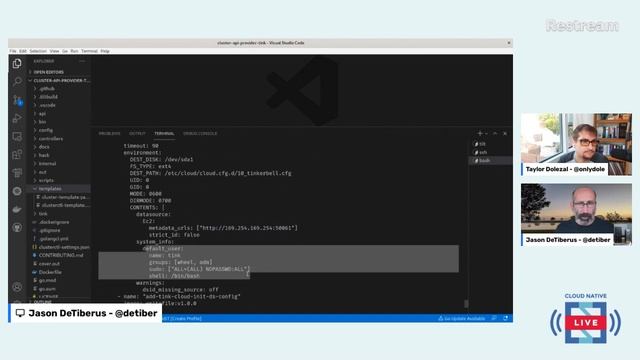Image resolution: width=640 pixels, height=360 pixels.
Task: Switch to the Debug Console tab
Action: [x=200, y=133]
